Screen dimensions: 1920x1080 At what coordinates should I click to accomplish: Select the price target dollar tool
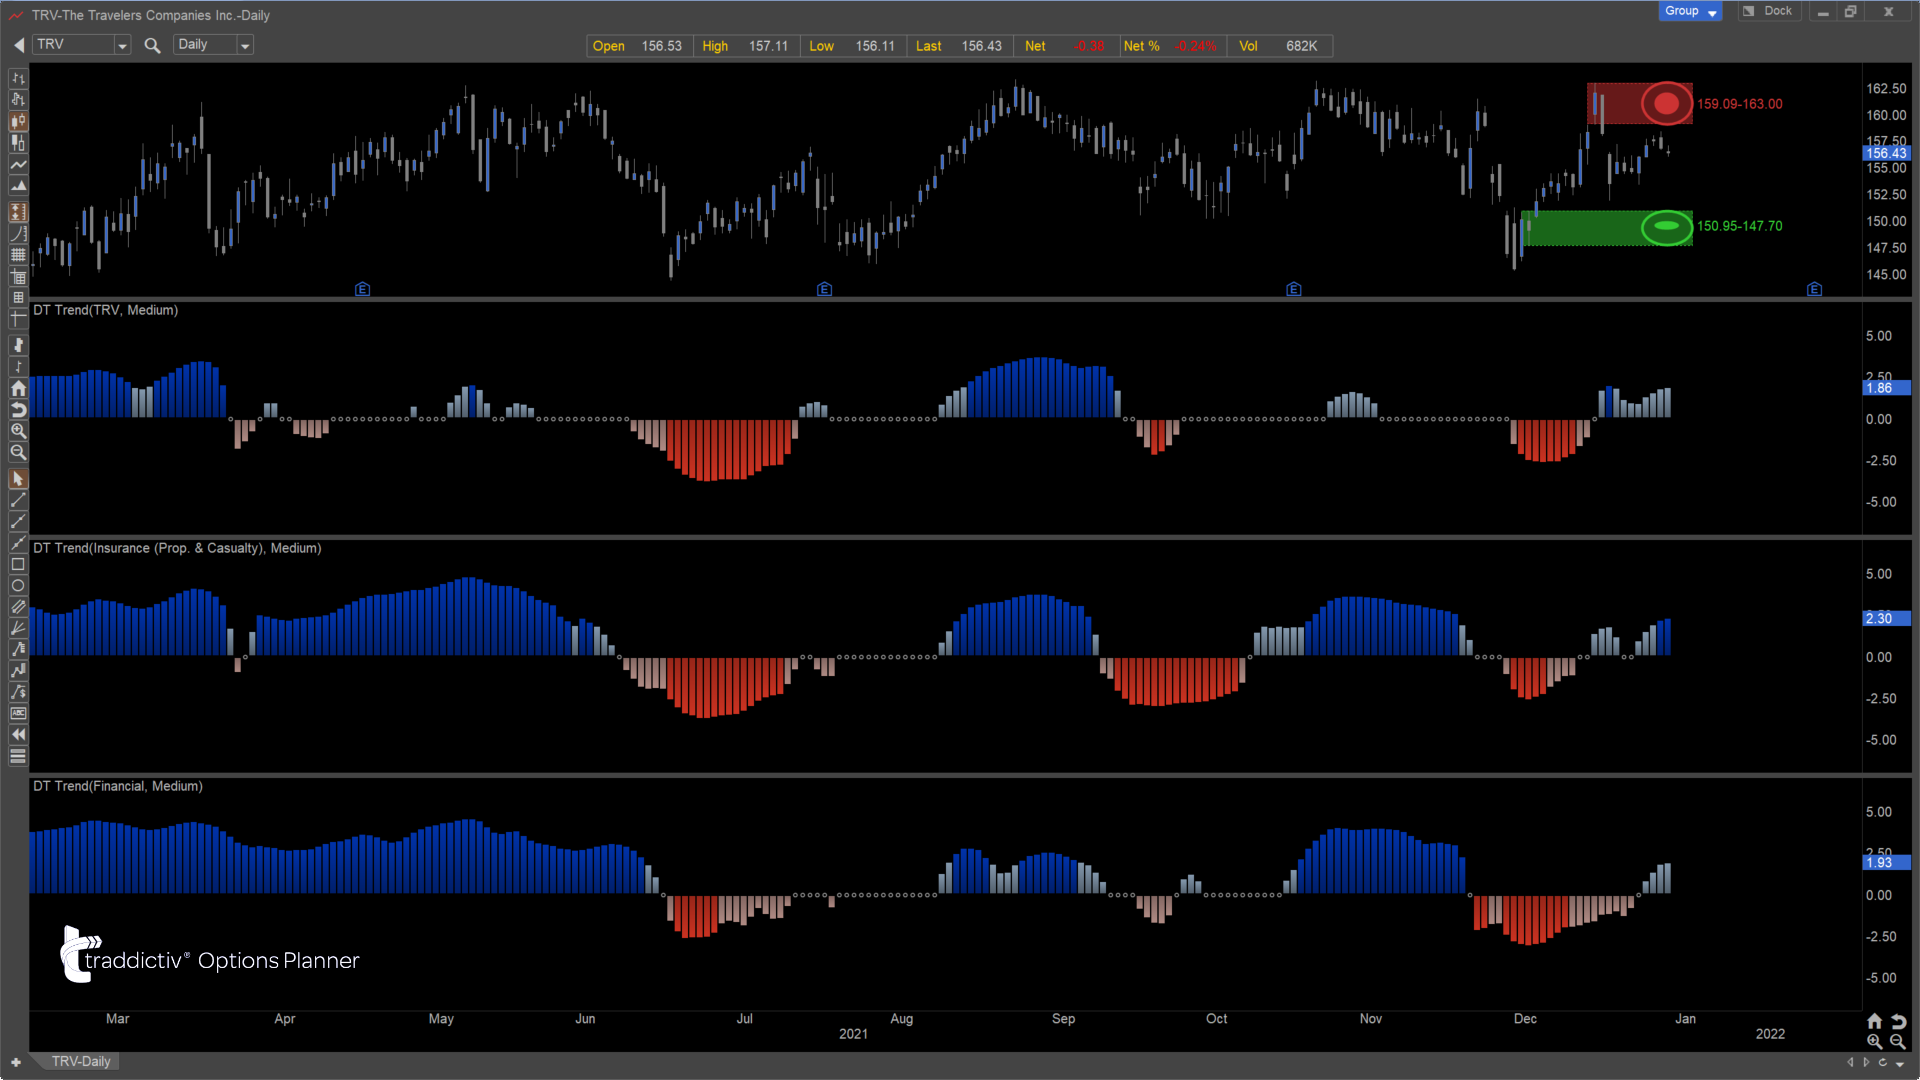pyautogui.click(x=18, y=692)
